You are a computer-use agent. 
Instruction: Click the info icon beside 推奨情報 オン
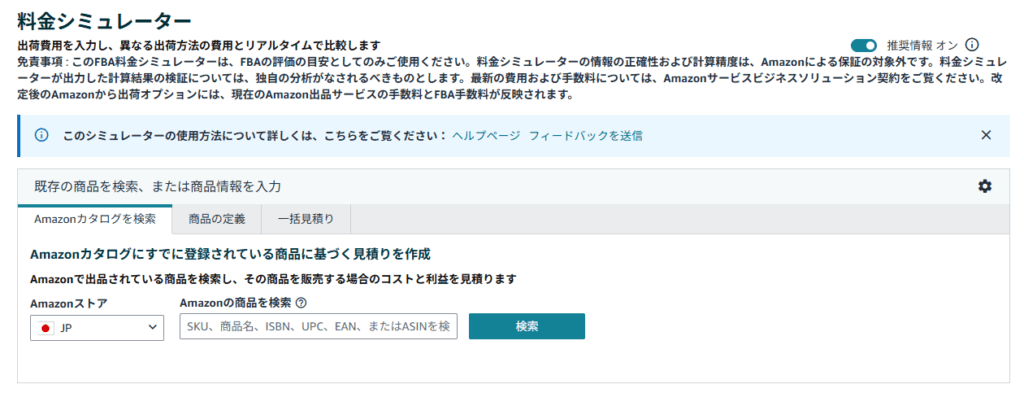(x=972, y=45)
